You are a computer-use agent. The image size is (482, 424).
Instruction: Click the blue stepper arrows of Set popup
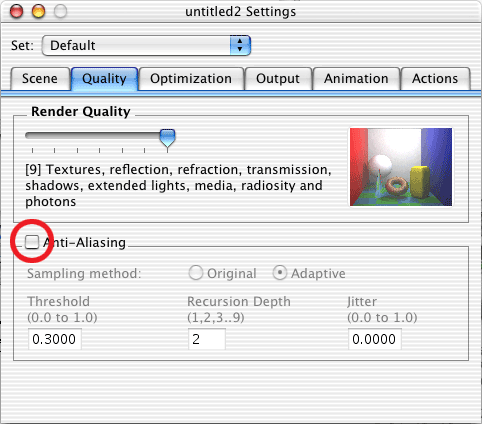tap(240, 45)
